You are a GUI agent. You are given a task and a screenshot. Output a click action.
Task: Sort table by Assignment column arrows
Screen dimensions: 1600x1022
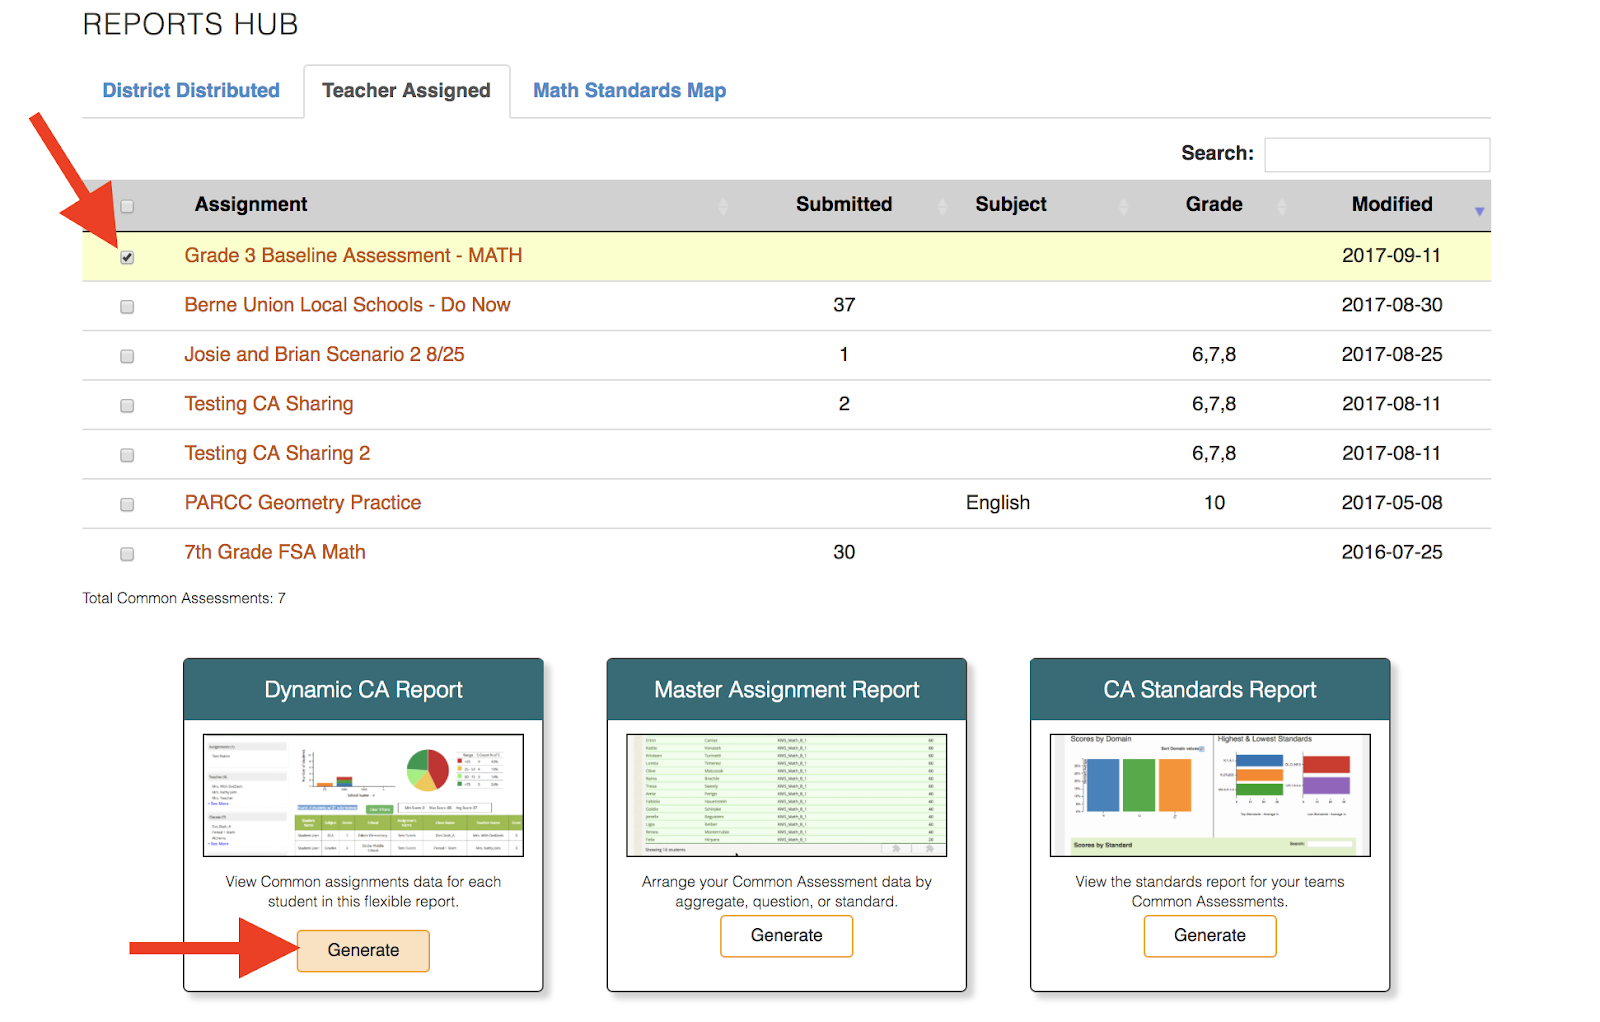pyautogui.click(x=723, y=207)
